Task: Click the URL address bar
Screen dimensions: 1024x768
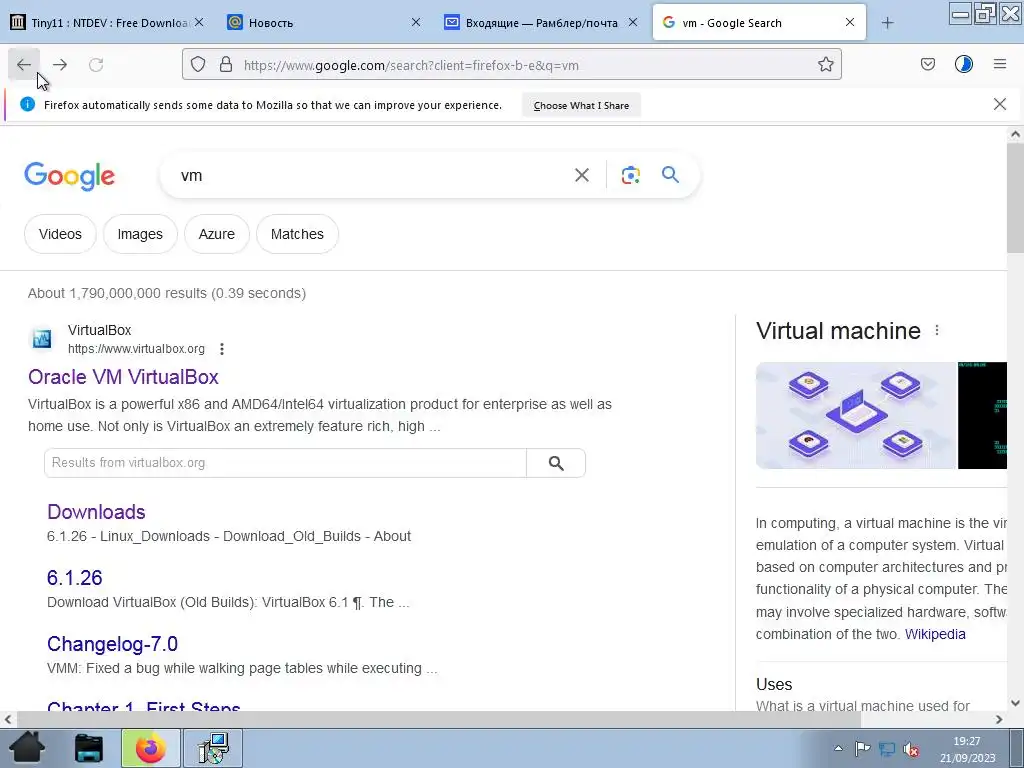Action: (x=511, y=65)
